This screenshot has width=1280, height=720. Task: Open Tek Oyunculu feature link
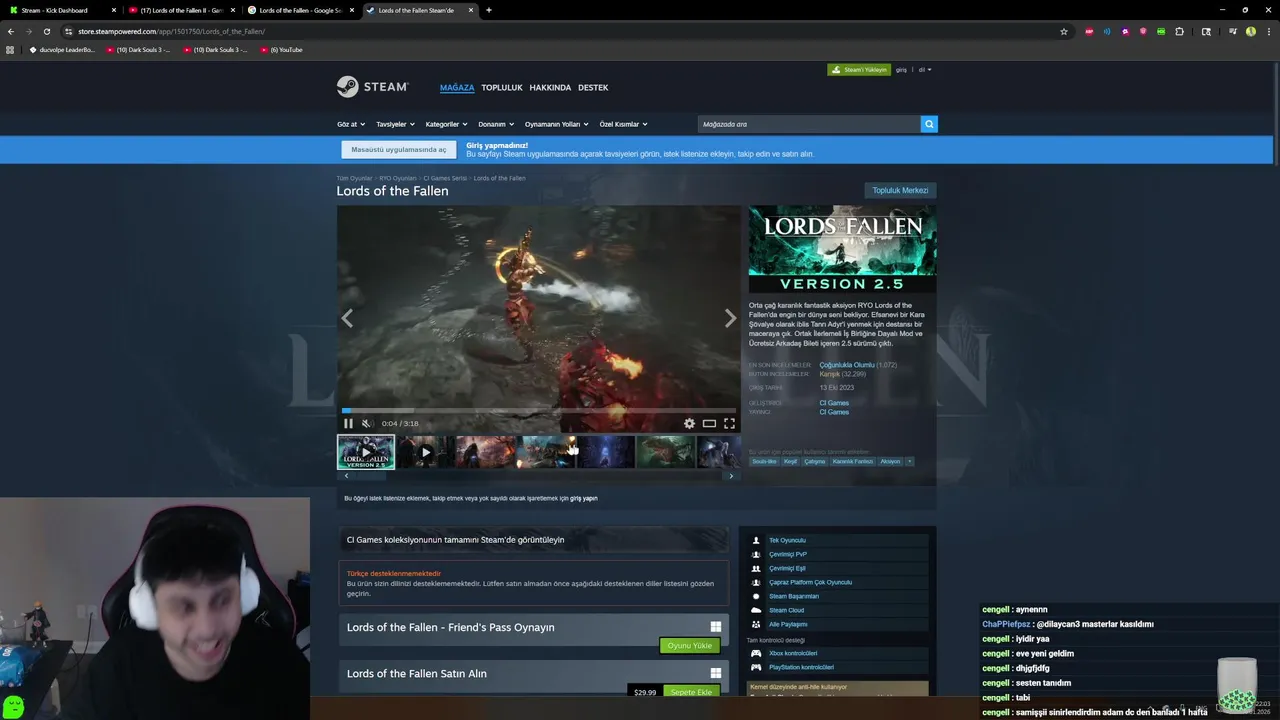787,540
